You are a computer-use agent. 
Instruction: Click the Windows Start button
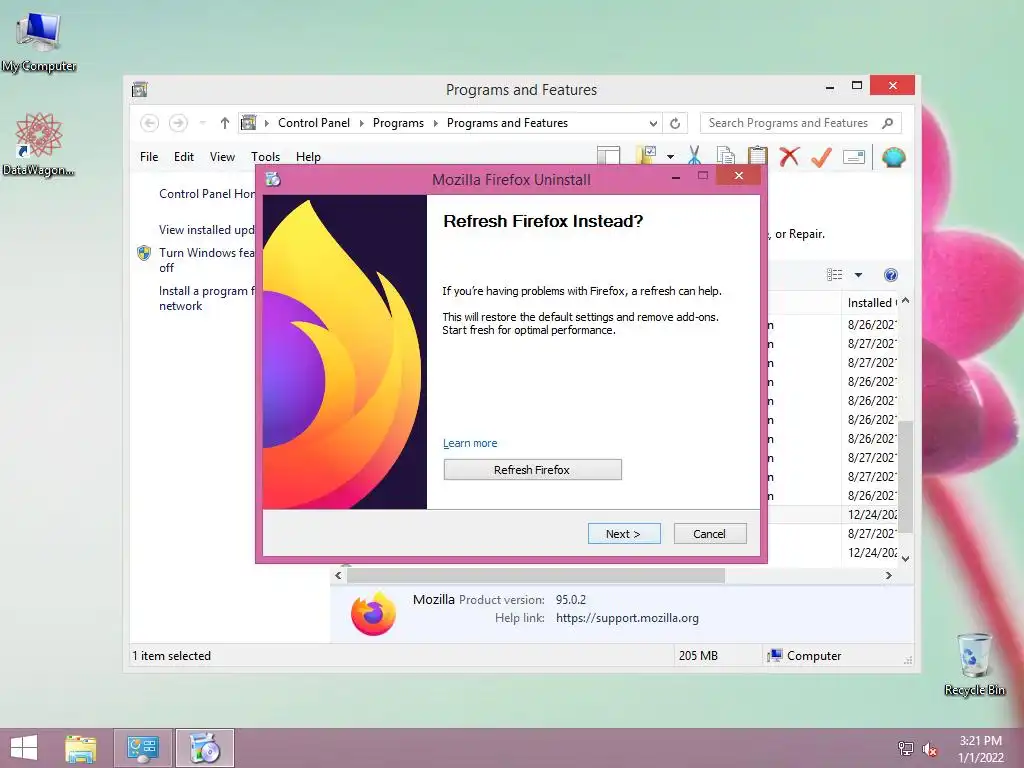click(24, 748)
